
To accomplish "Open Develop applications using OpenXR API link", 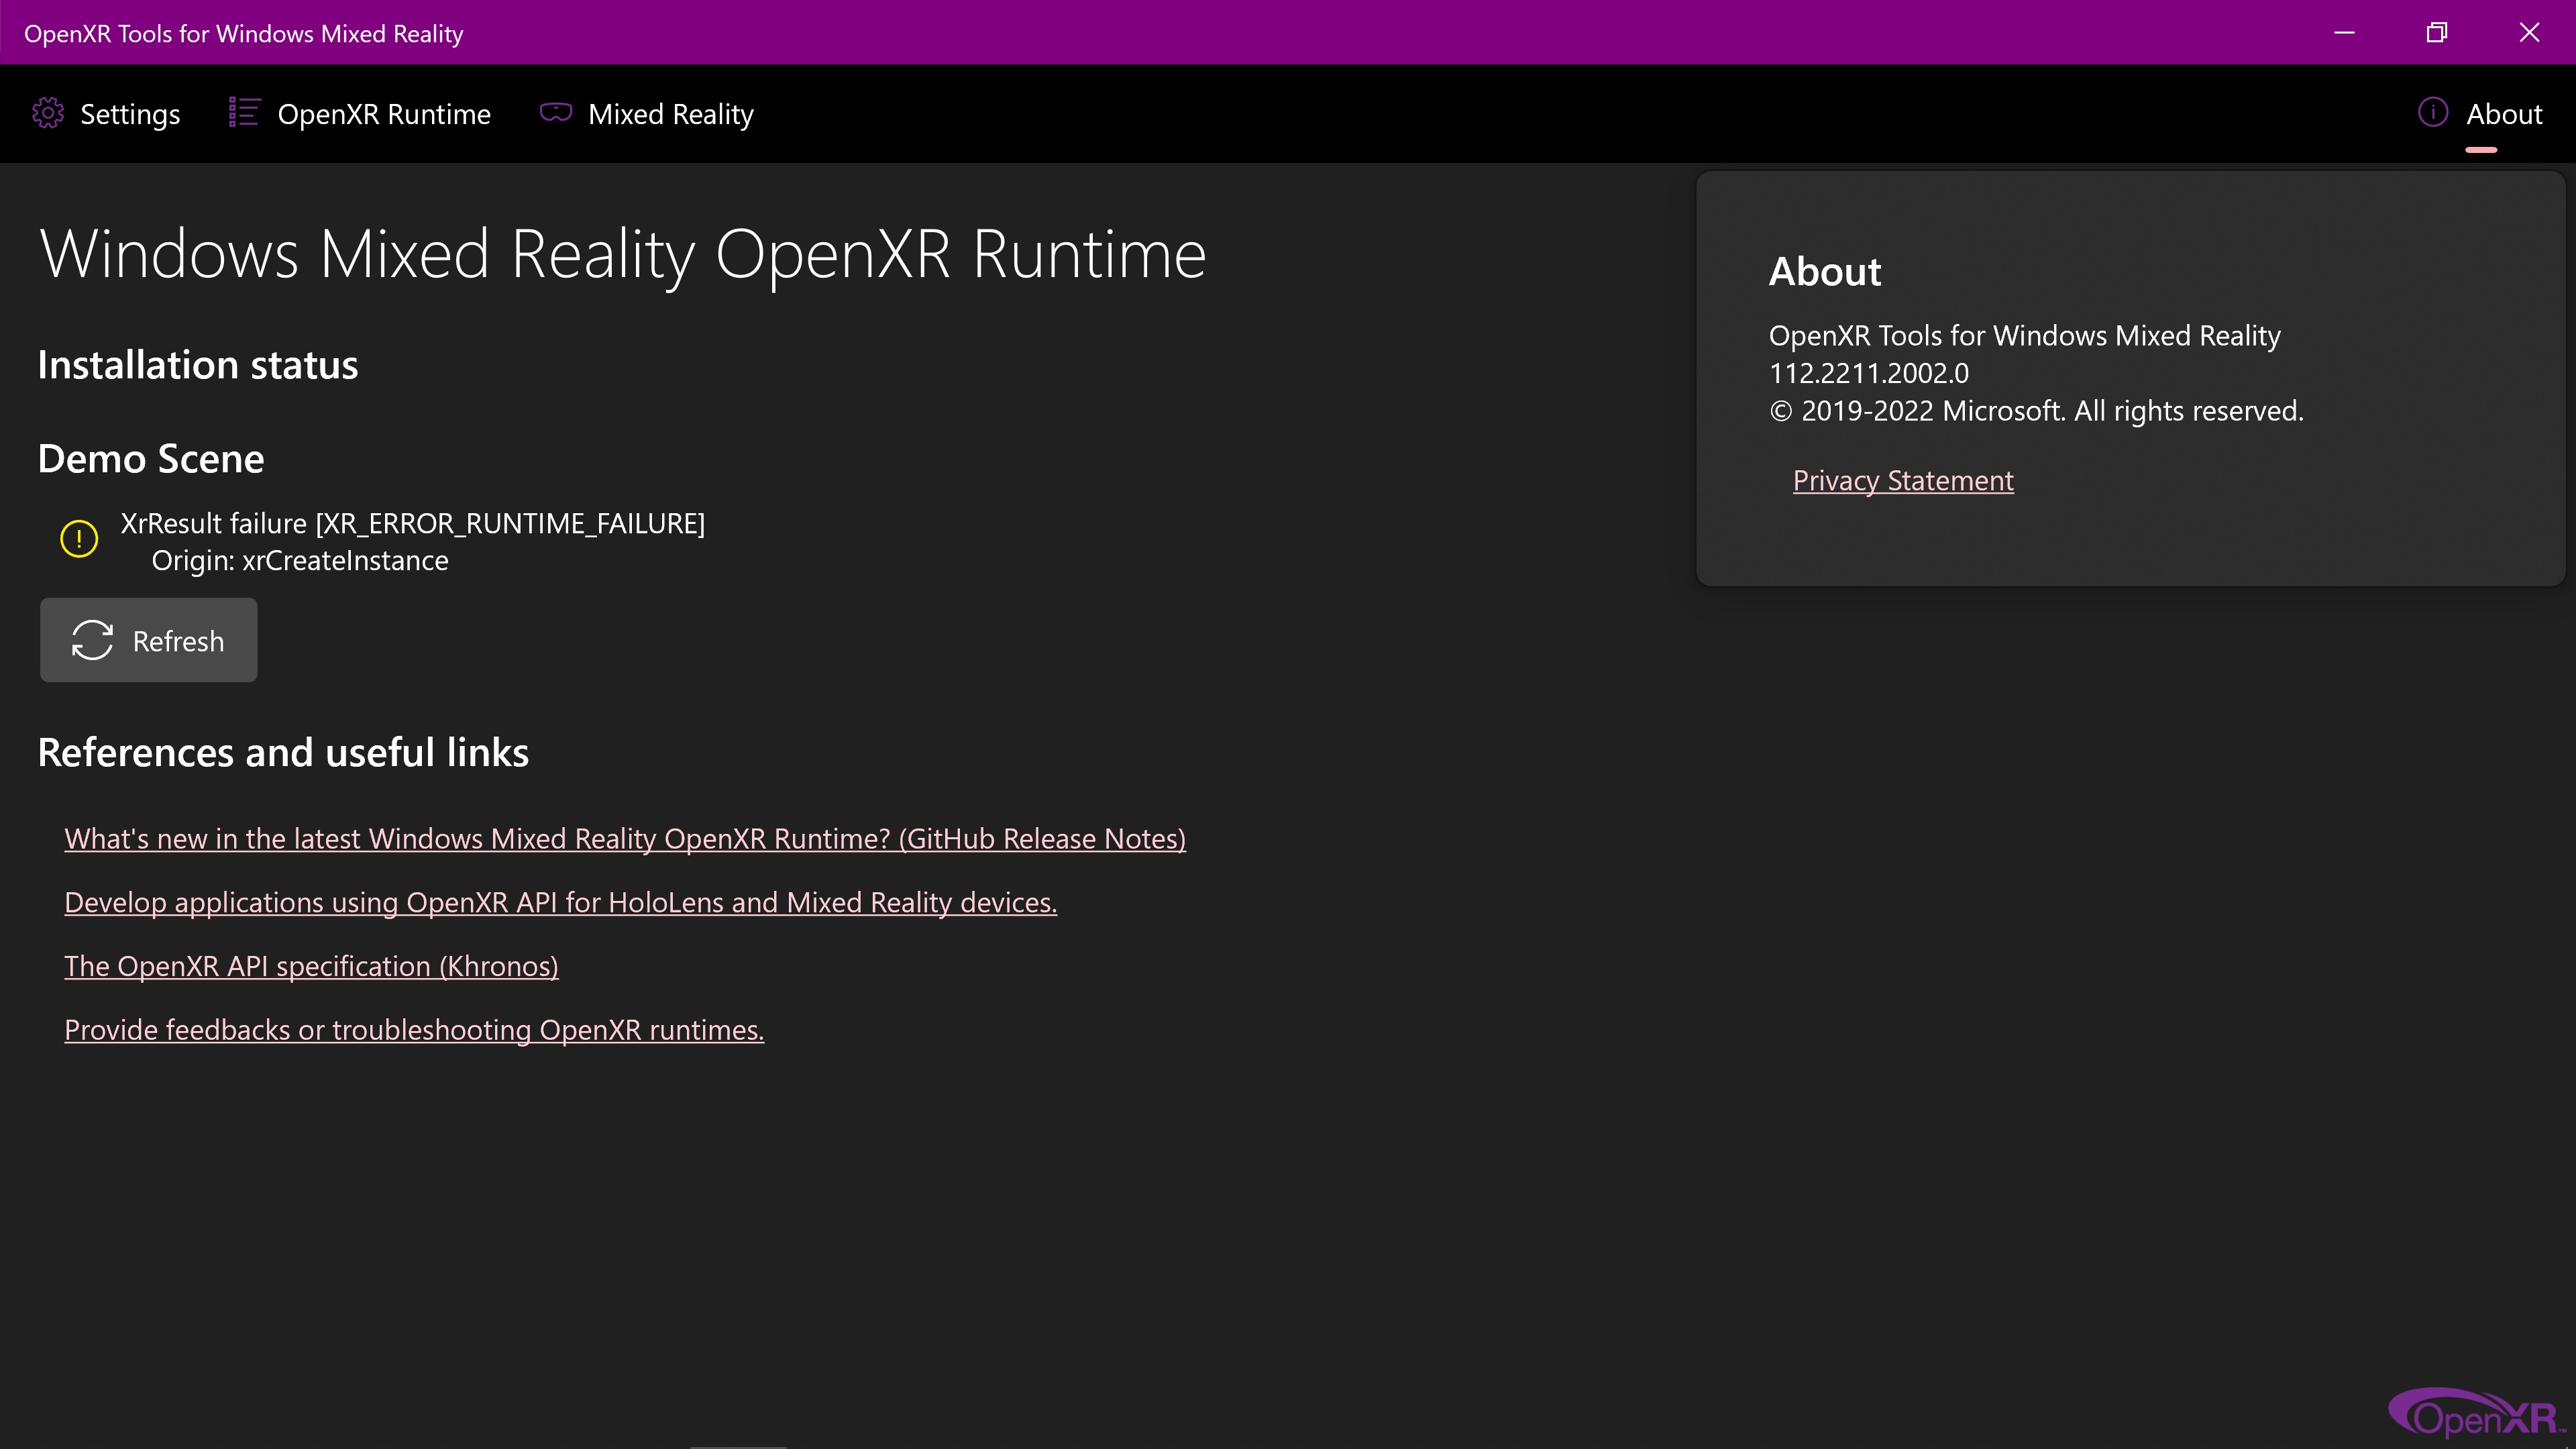I will pos(560,903).
